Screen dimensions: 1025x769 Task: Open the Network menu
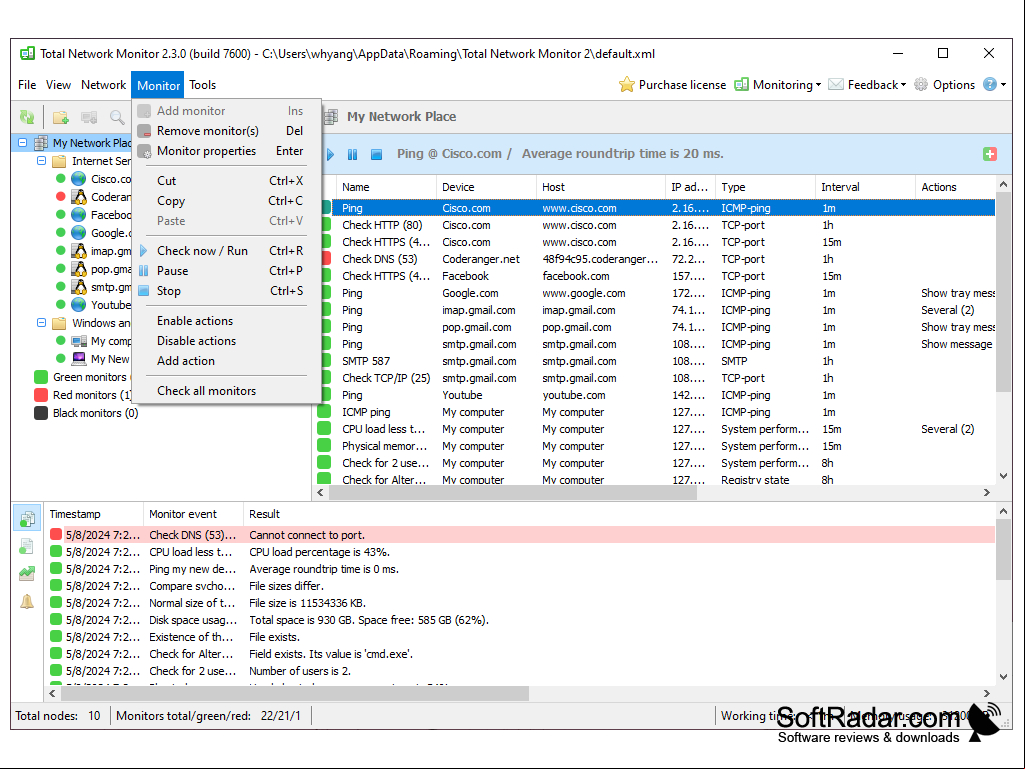103,85
